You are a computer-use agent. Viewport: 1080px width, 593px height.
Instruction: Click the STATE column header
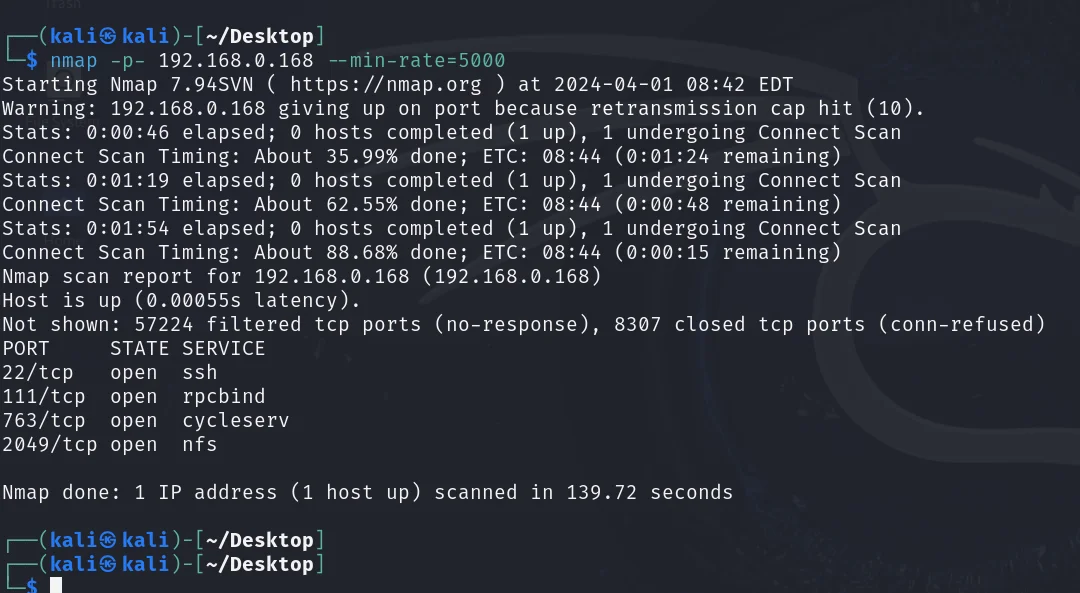pyautogui.click(x=139, y=348)
